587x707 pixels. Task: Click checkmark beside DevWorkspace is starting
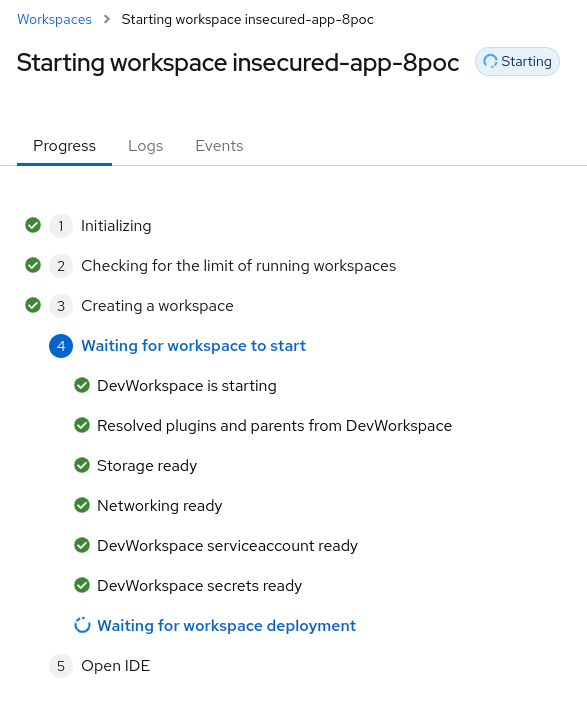coord(82,386)
